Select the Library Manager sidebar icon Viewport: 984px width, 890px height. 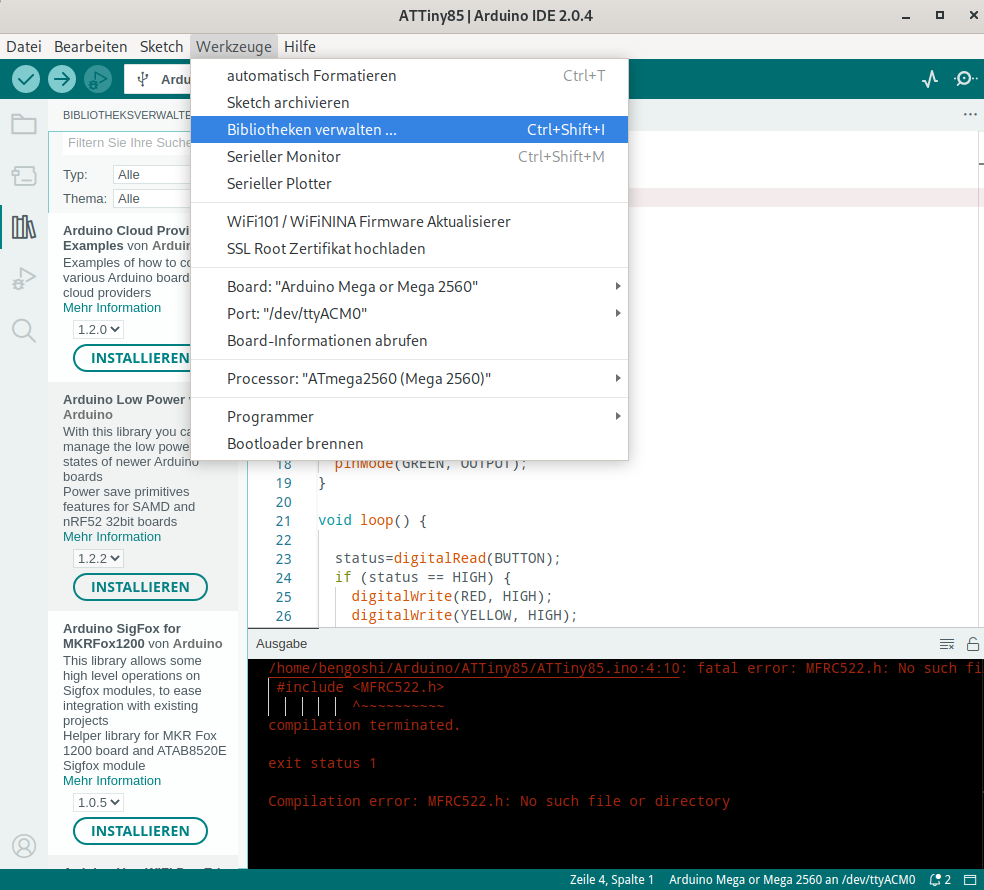click(x=24, y=228)
